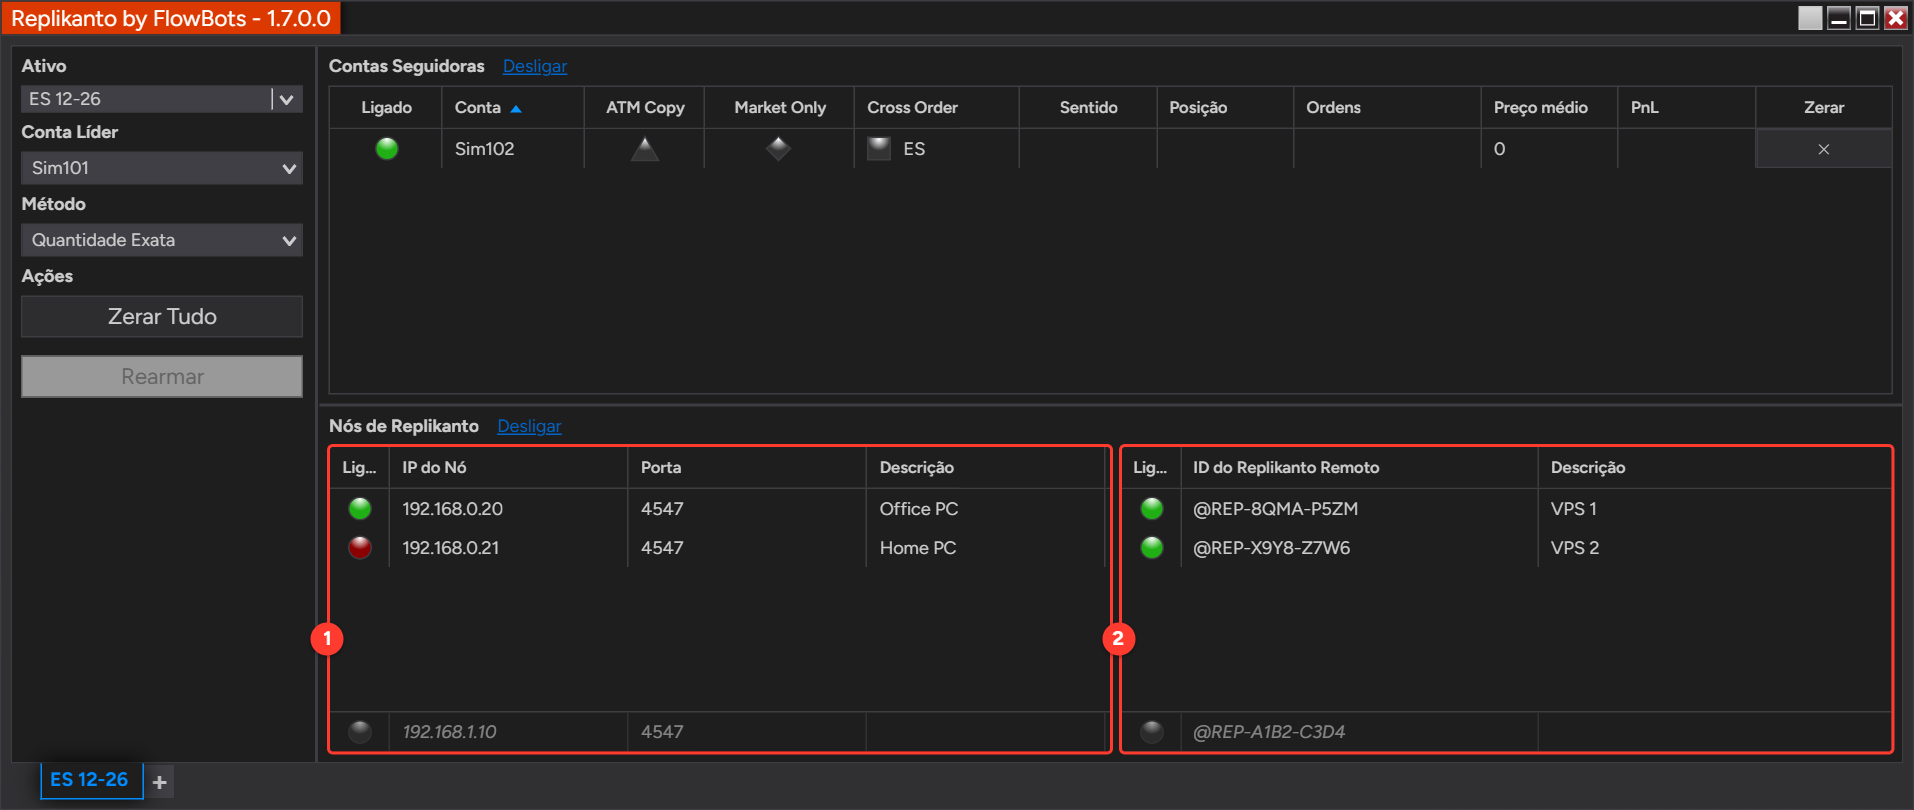This screenshot has width=1914, height=810.
Task: Click the VPS 2 description cell
Action: point(1714,548)
